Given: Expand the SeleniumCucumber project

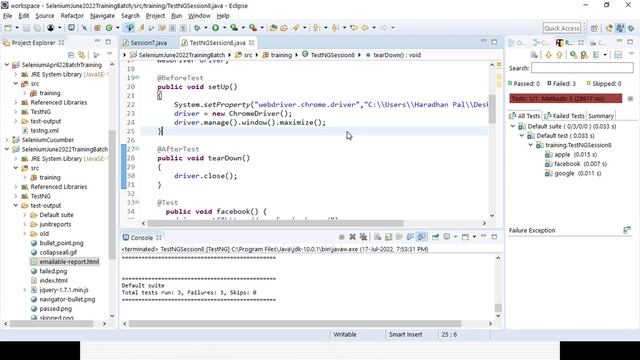Looking at the screenshot, I should (x=7, y=140).
